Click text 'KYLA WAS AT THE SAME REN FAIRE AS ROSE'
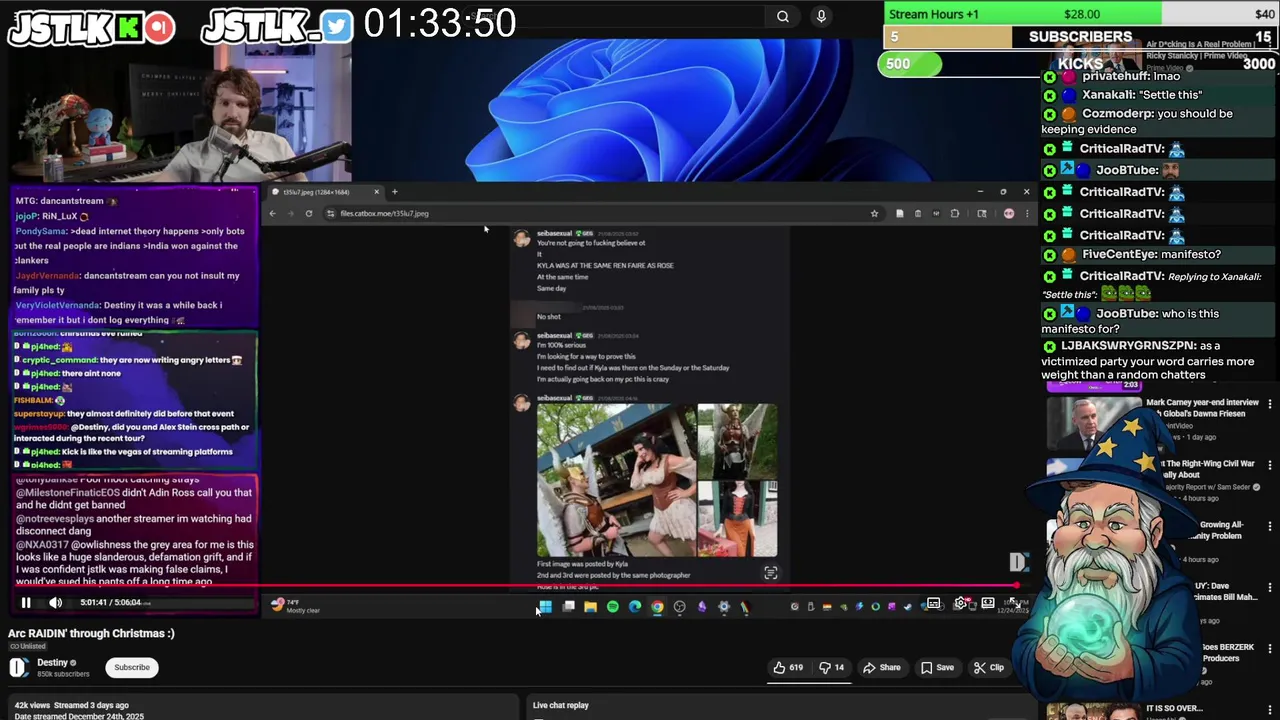The height and width of the screenshot is (720, 1280). (605, 265)
